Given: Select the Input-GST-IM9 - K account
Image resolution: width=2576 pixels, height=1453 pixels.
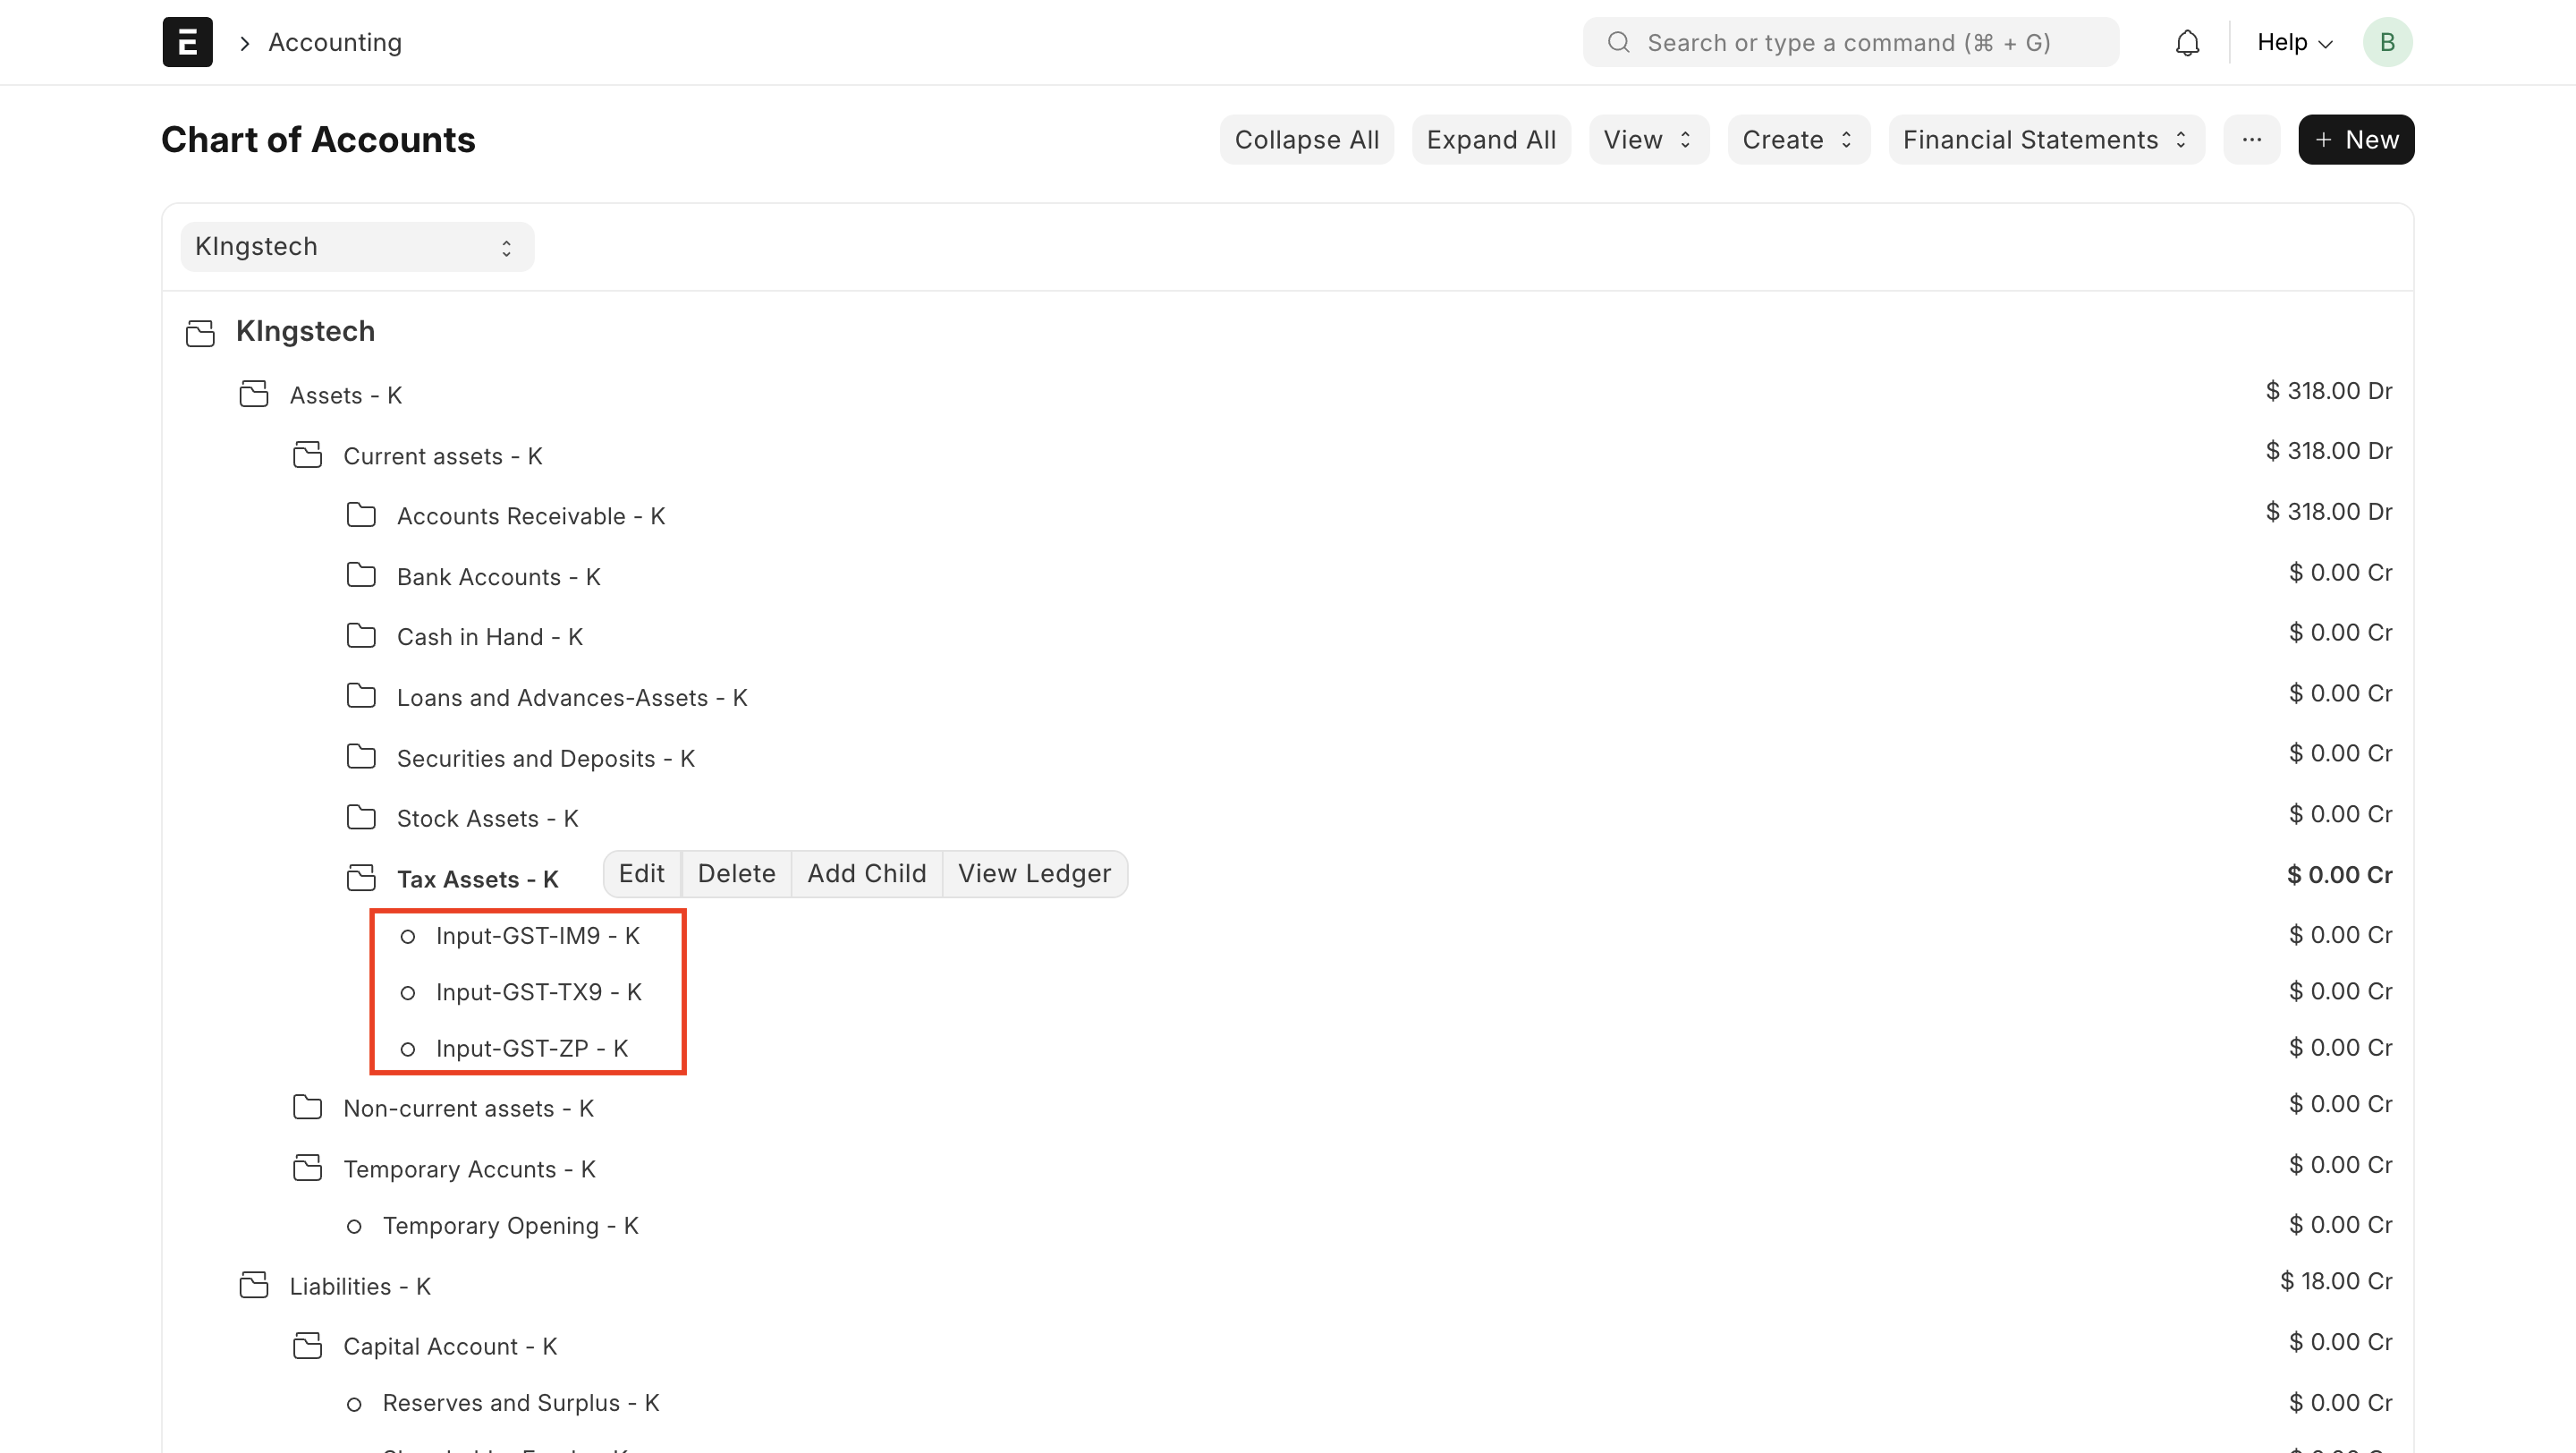Looking at the screenshot, I should click(x=537, y=936).
